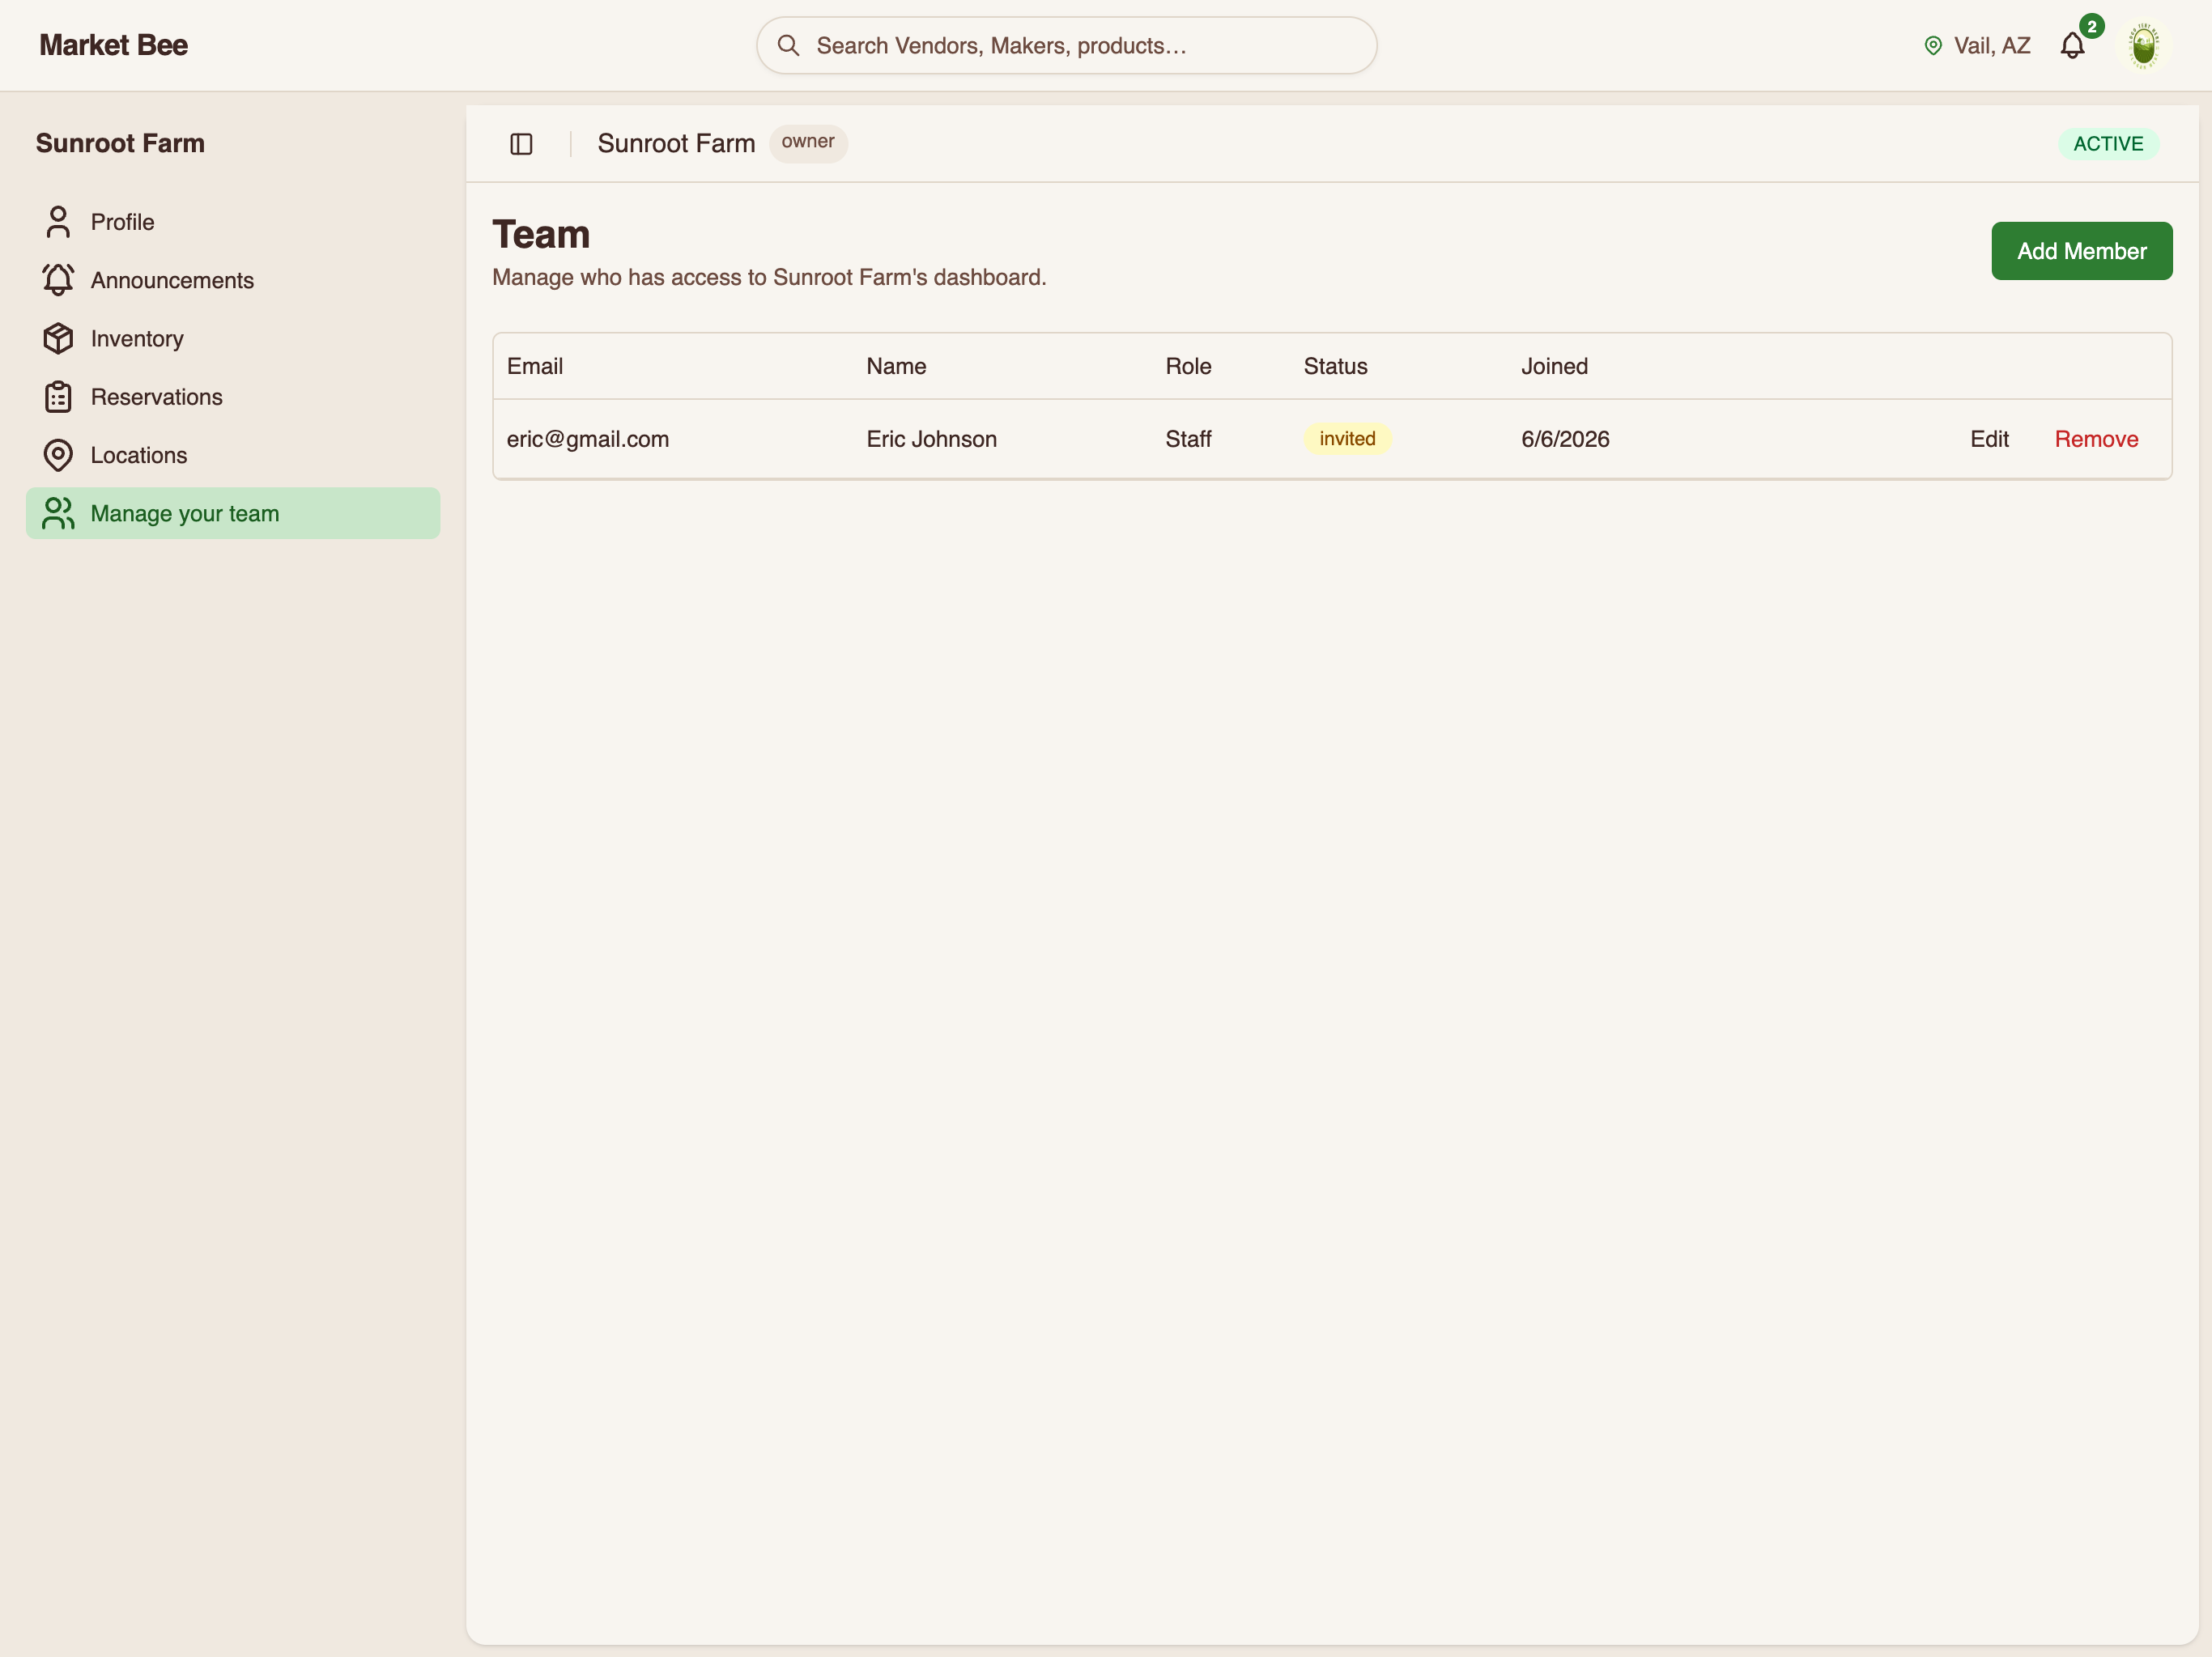The height and width of the screenshot is (1657, 2212).
Task: Click the ACTIVE status badge
Action: click(2108, 144)
